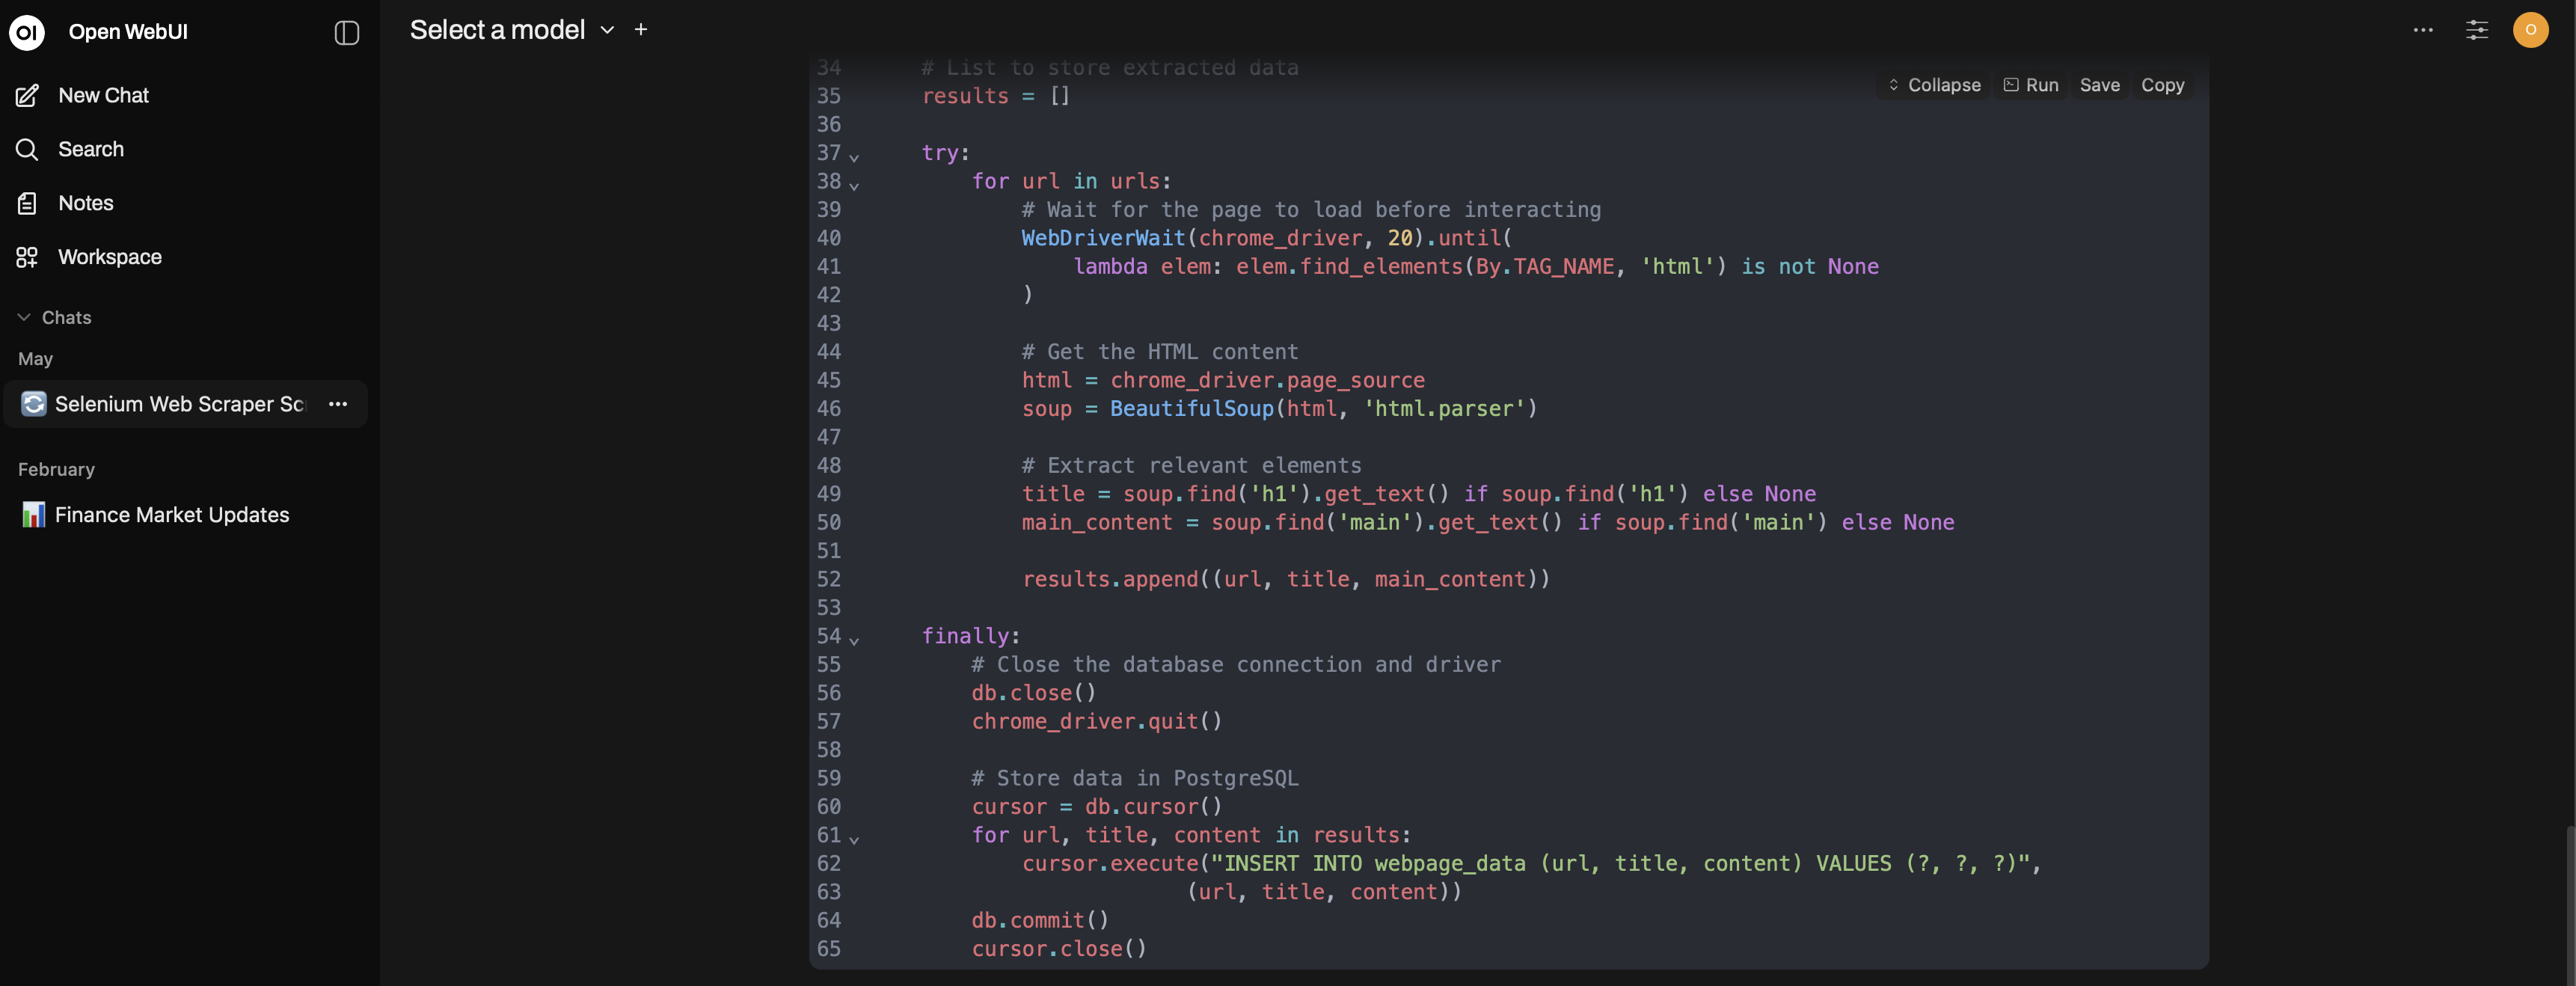Save the code snippet
Viewport: 2576px width, 986px height.
pos(2100,85)
